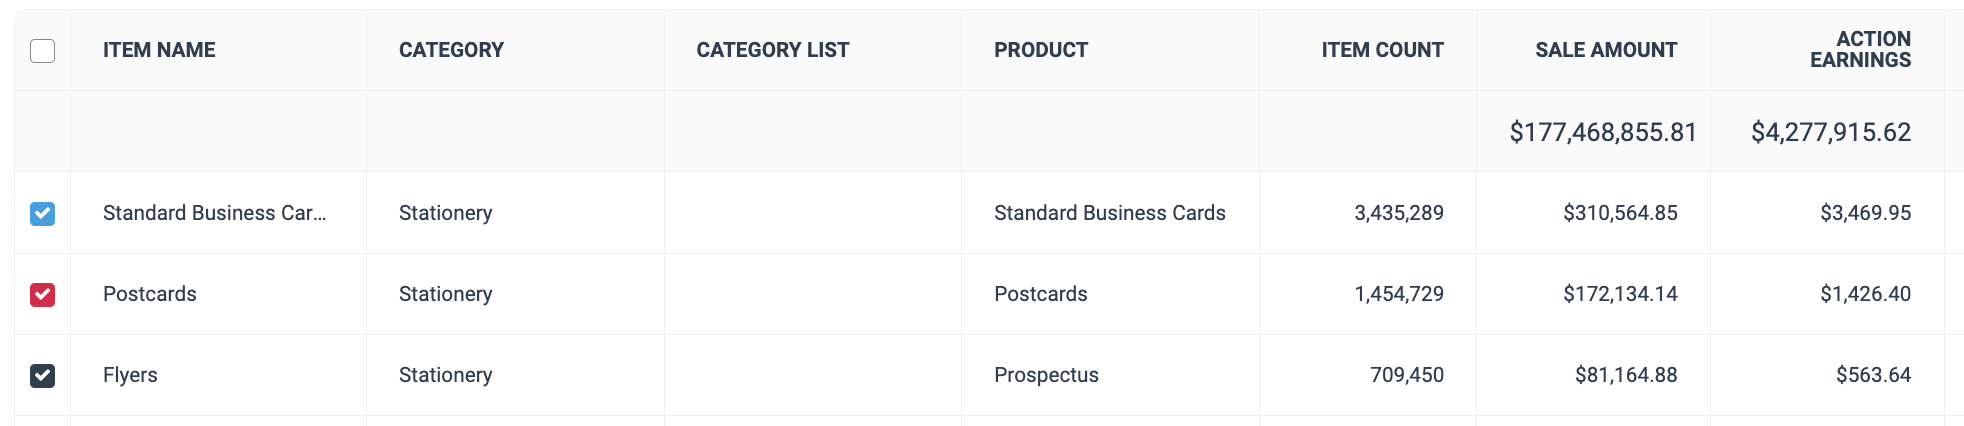Click the Prospectus product cell
Screen dimensions: 1964x426
[1046, 375]
